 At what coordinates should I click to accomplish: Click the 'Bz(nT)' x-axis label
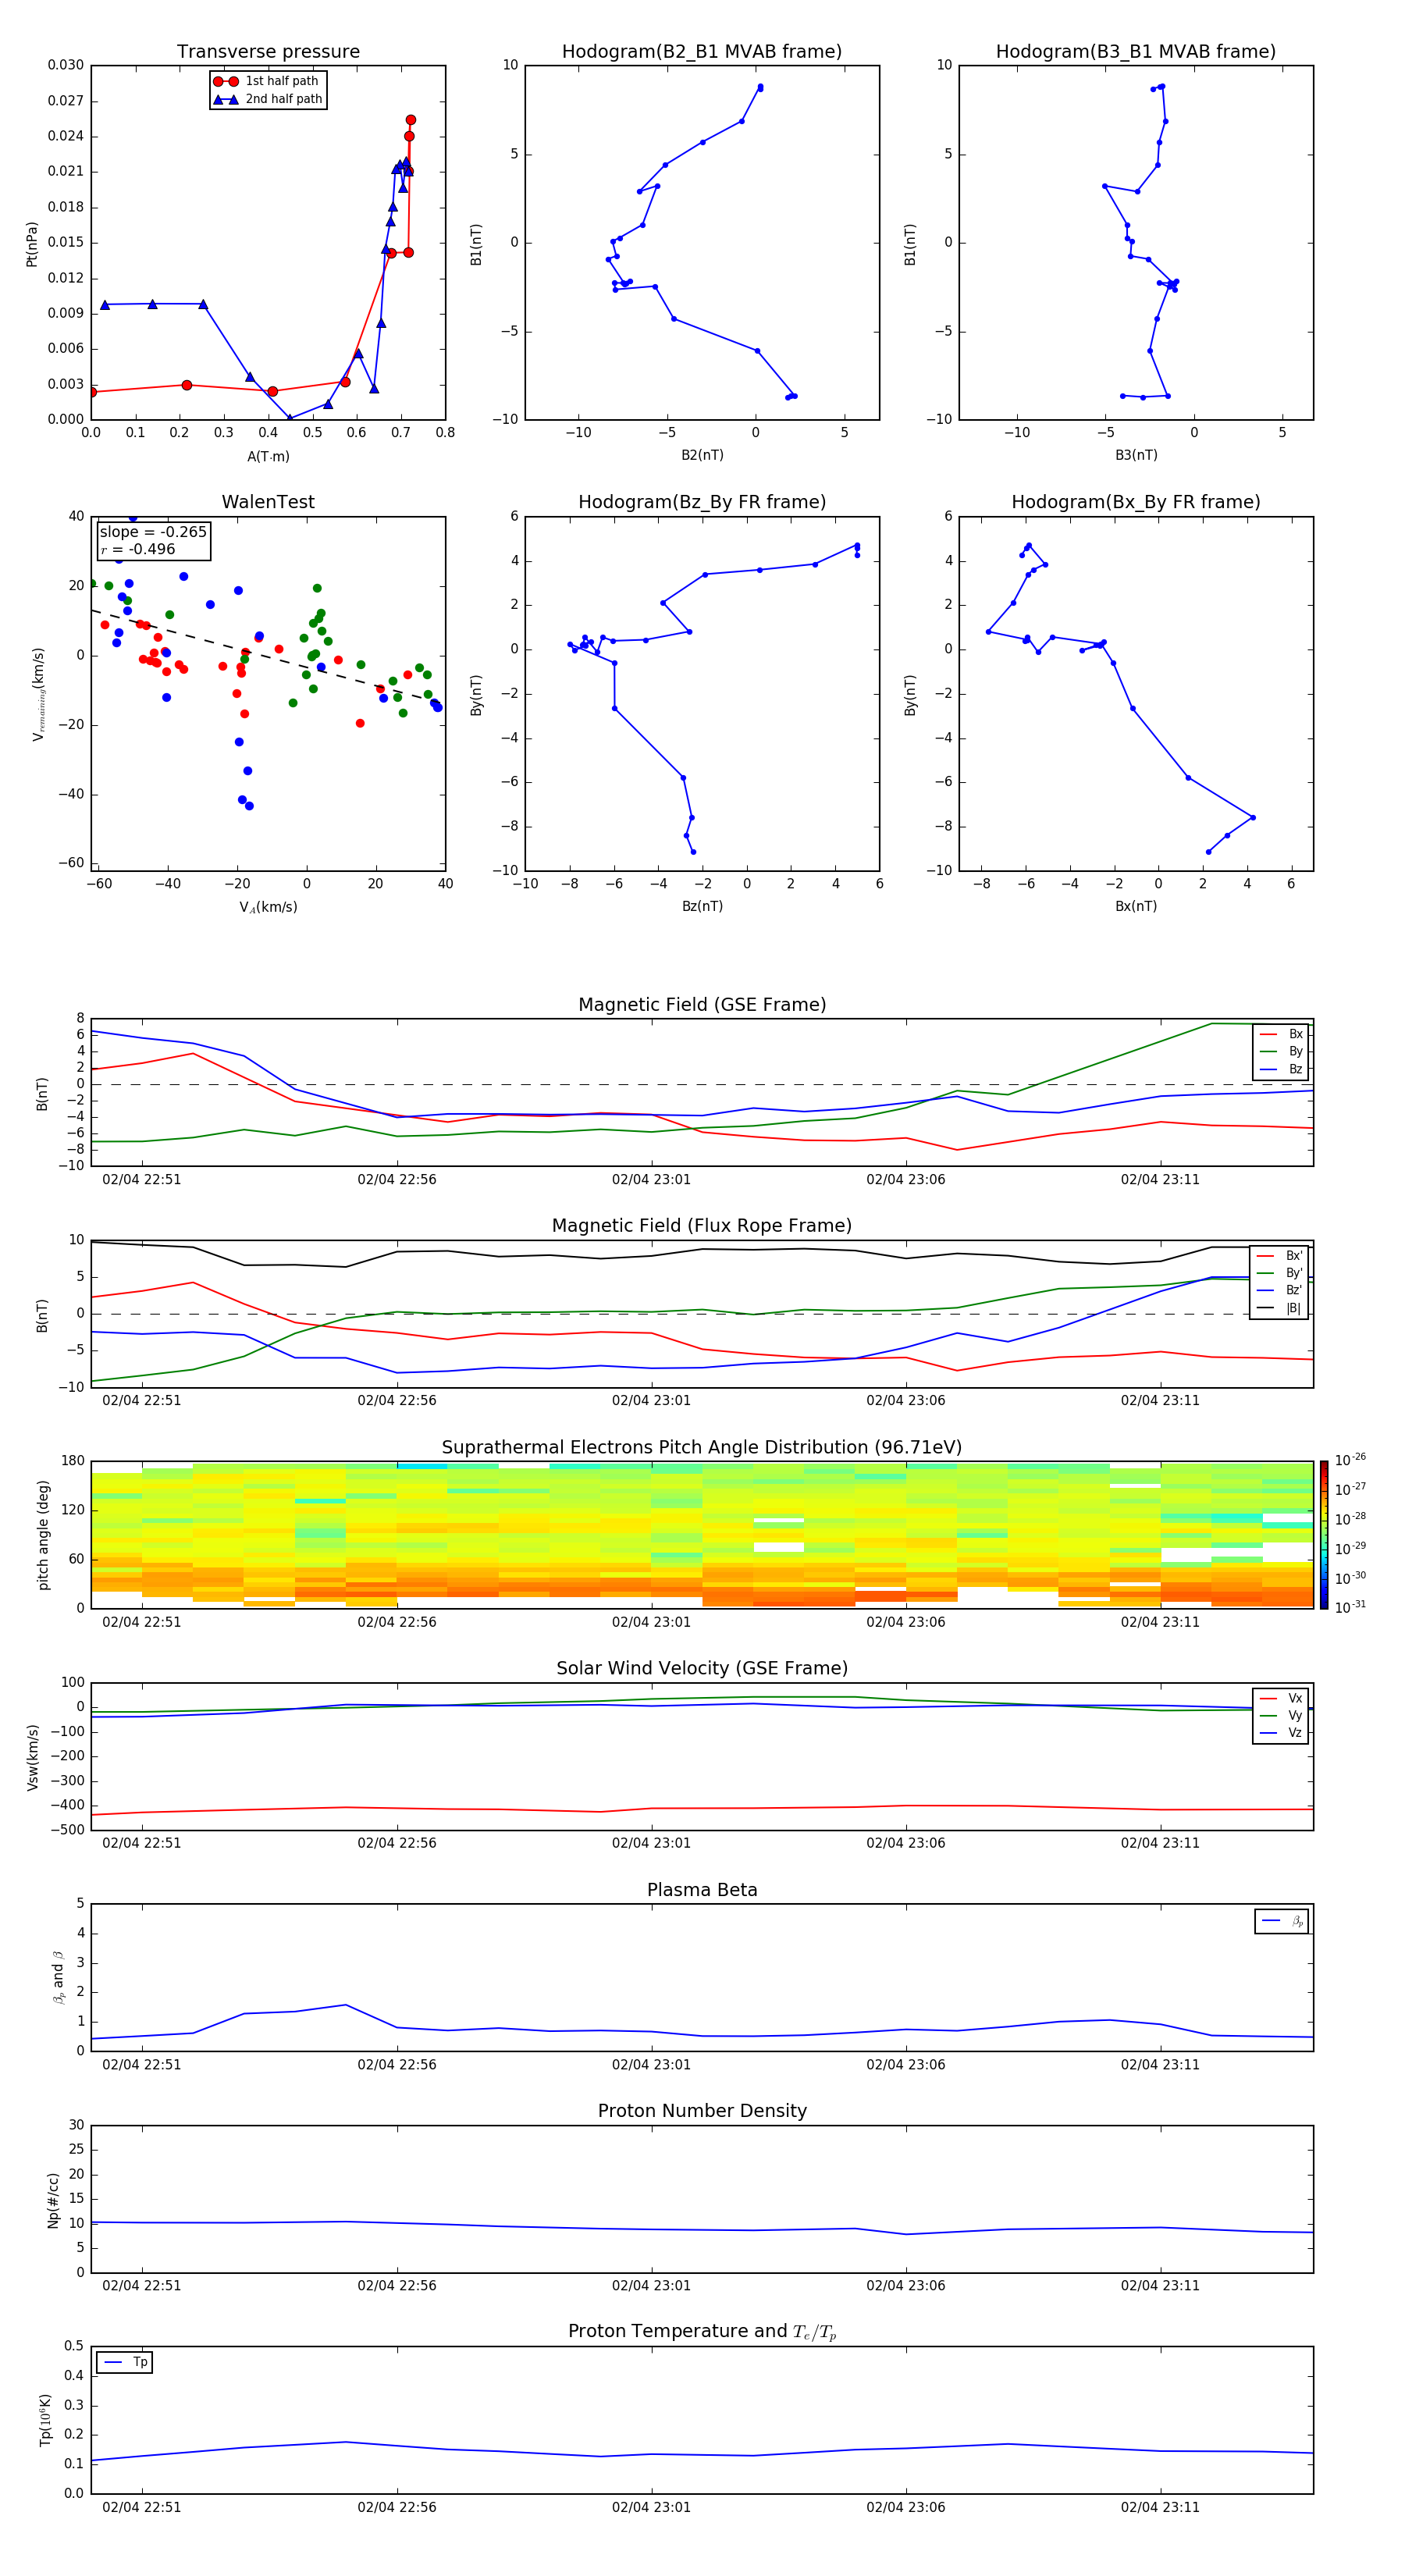(702, 906)
